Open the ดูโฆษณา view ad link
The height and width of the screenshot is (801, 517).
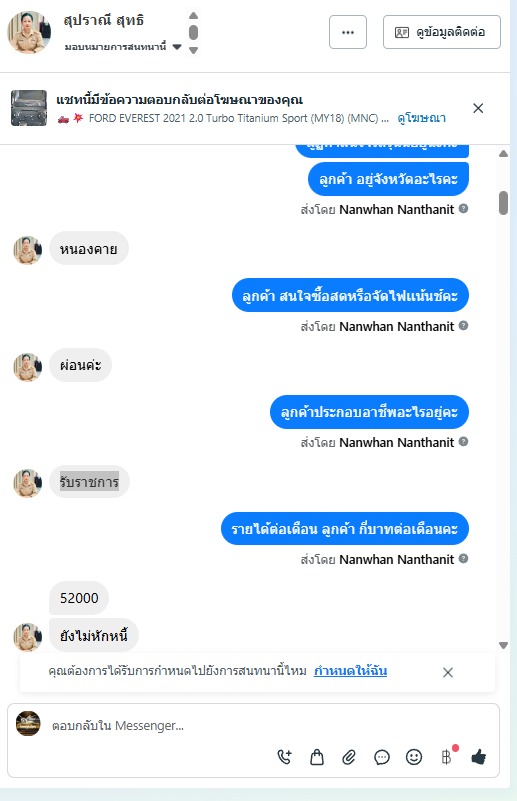(421, 118)
